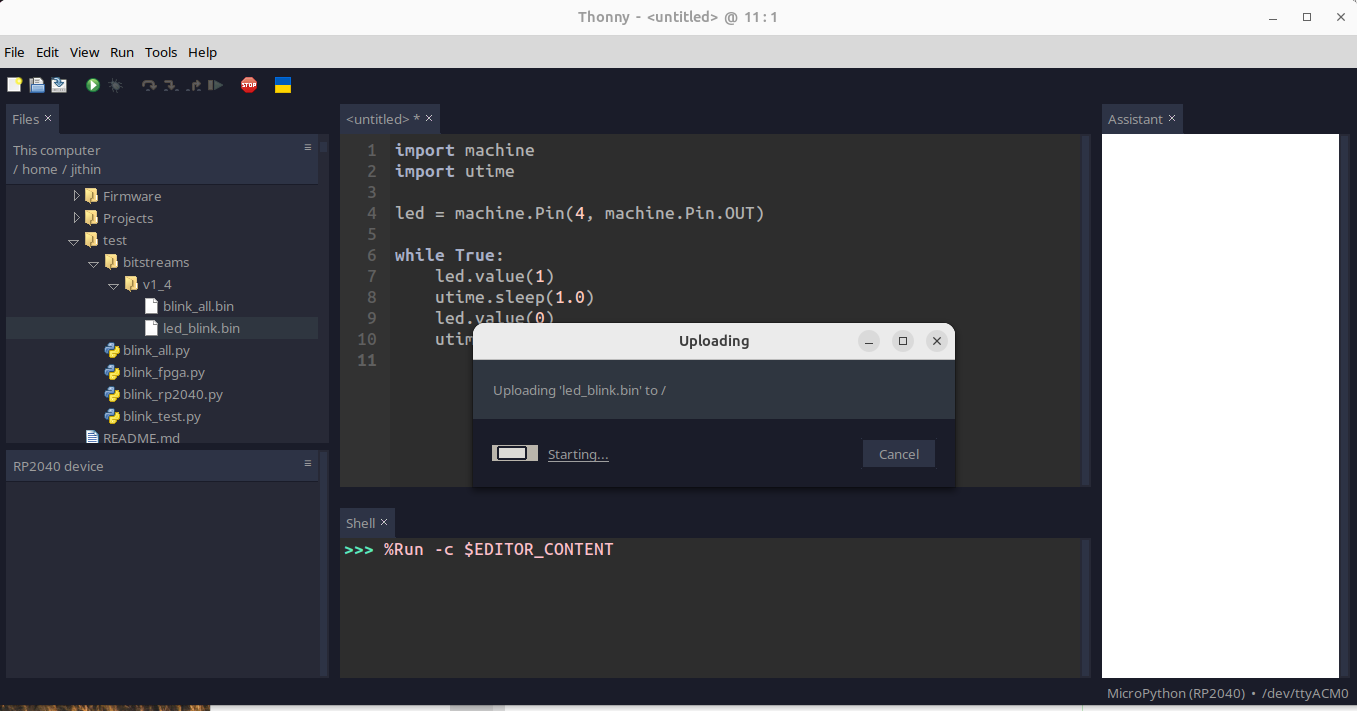Collapse the v1_4 folder
The height and width of the screenshot is (711, 1357).
tap(113, 285)
